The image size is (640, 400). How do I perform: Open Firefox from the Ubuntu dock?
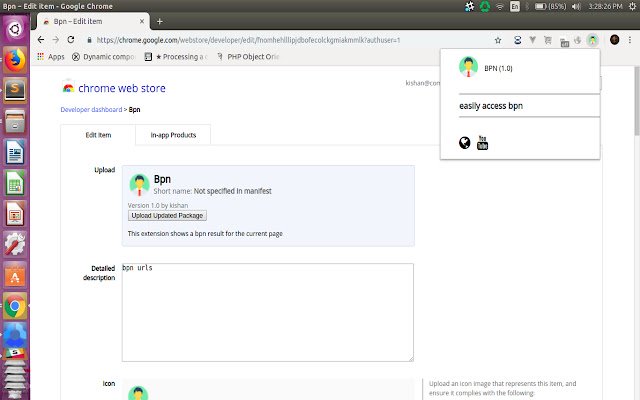(15, 60)
